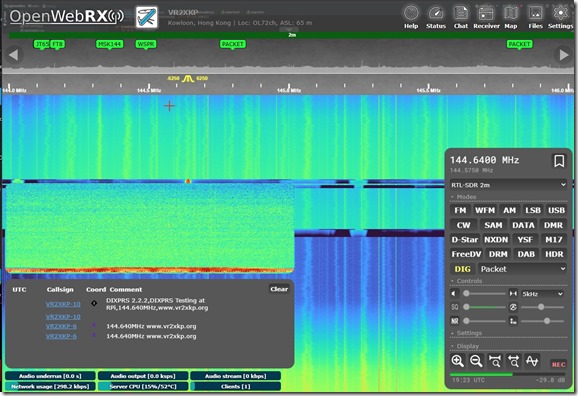Select LSB mode
This screenshot has width=578, height=396.
[533, 210]
